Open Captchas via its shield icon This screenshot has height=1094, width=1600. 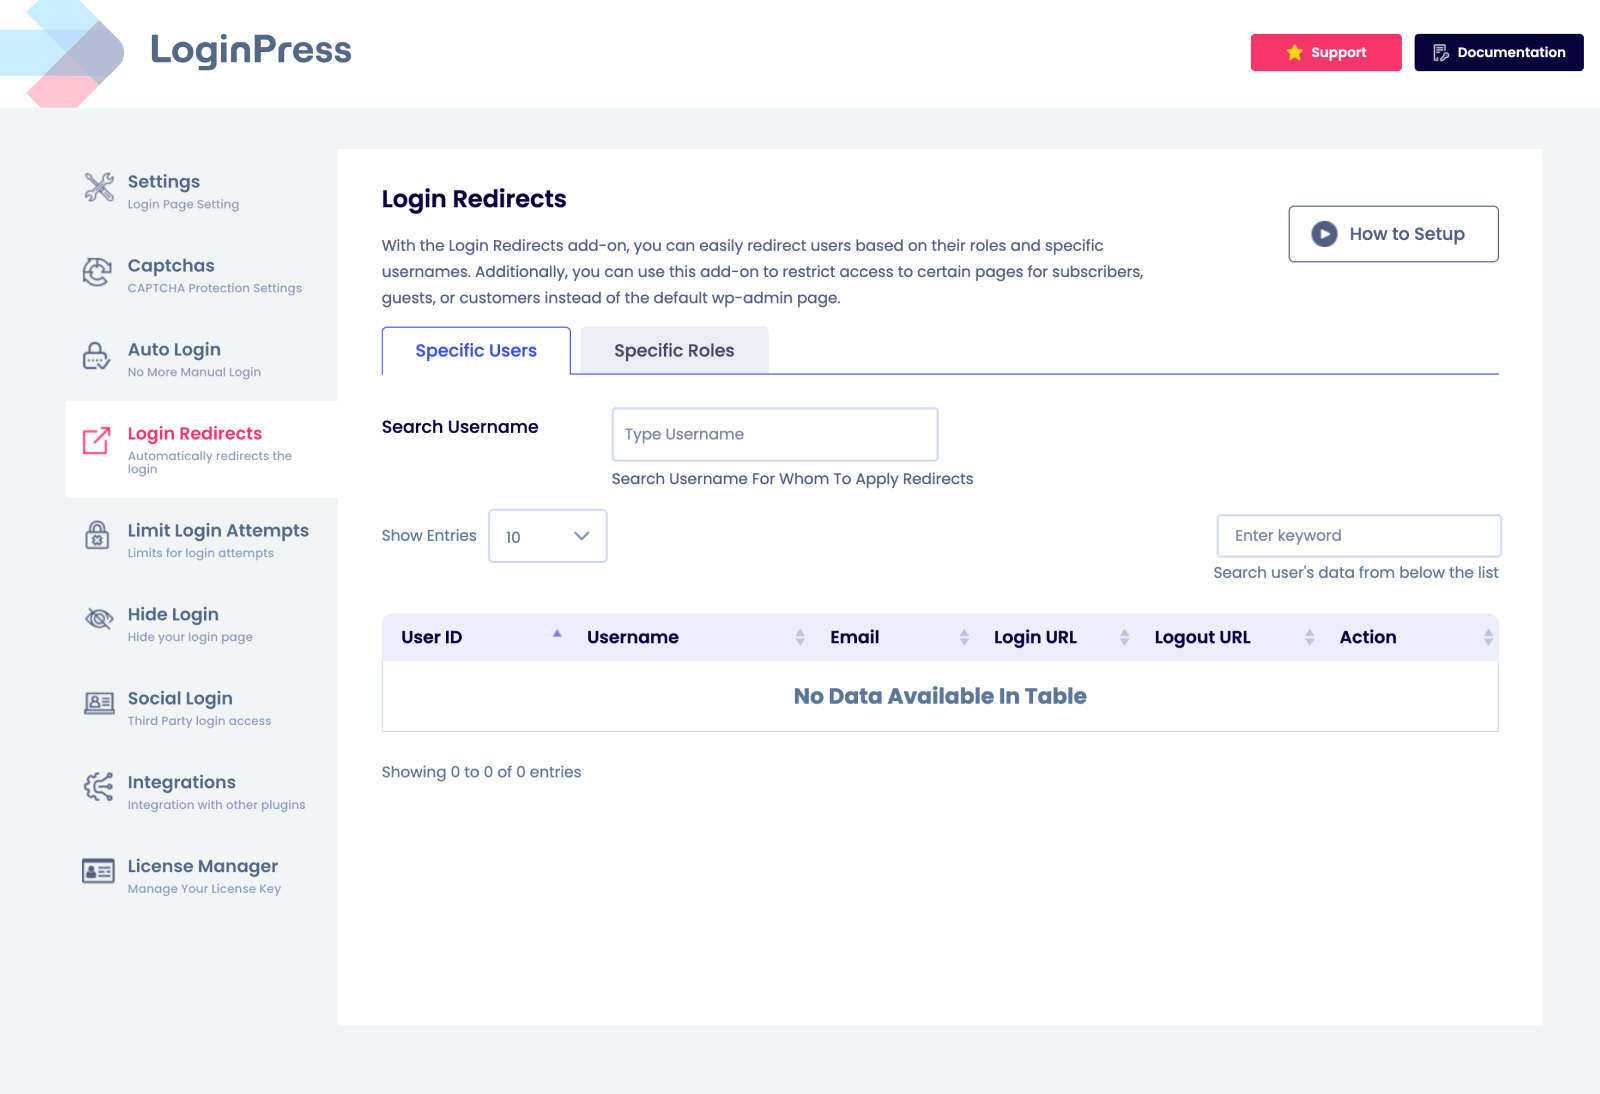pos(97,273)
